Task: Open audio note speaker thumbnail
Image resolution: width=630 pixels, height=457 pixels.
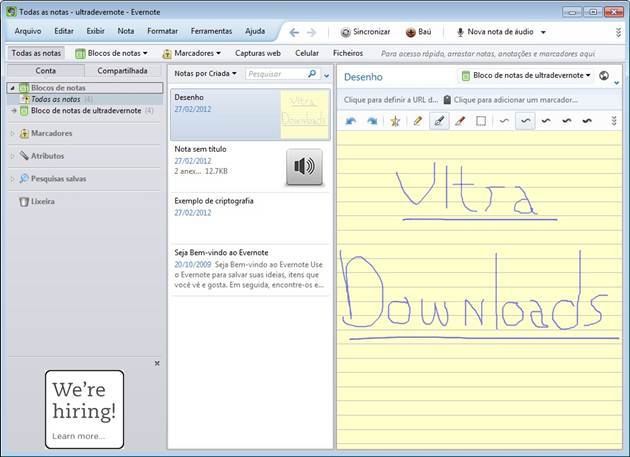Action: pyautogui.click(x=305, y=167)
